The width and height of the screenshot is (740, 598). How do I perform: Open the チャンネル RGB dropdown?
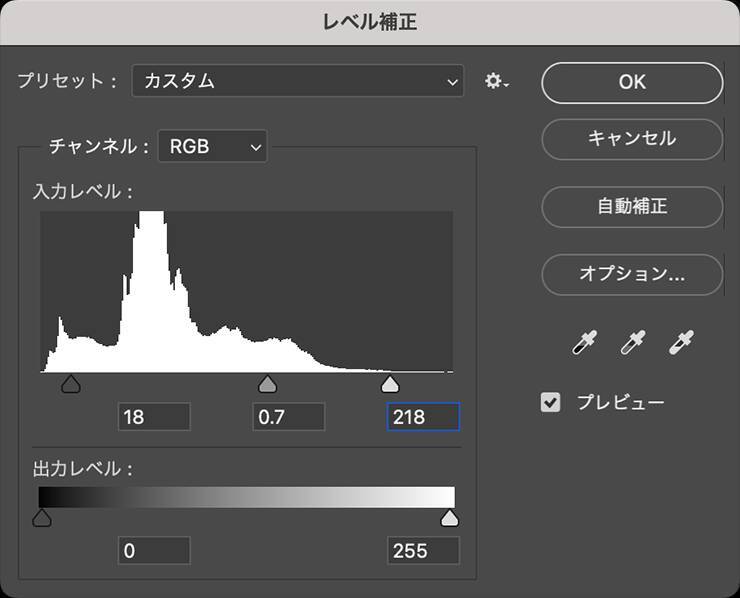(213, 146)
